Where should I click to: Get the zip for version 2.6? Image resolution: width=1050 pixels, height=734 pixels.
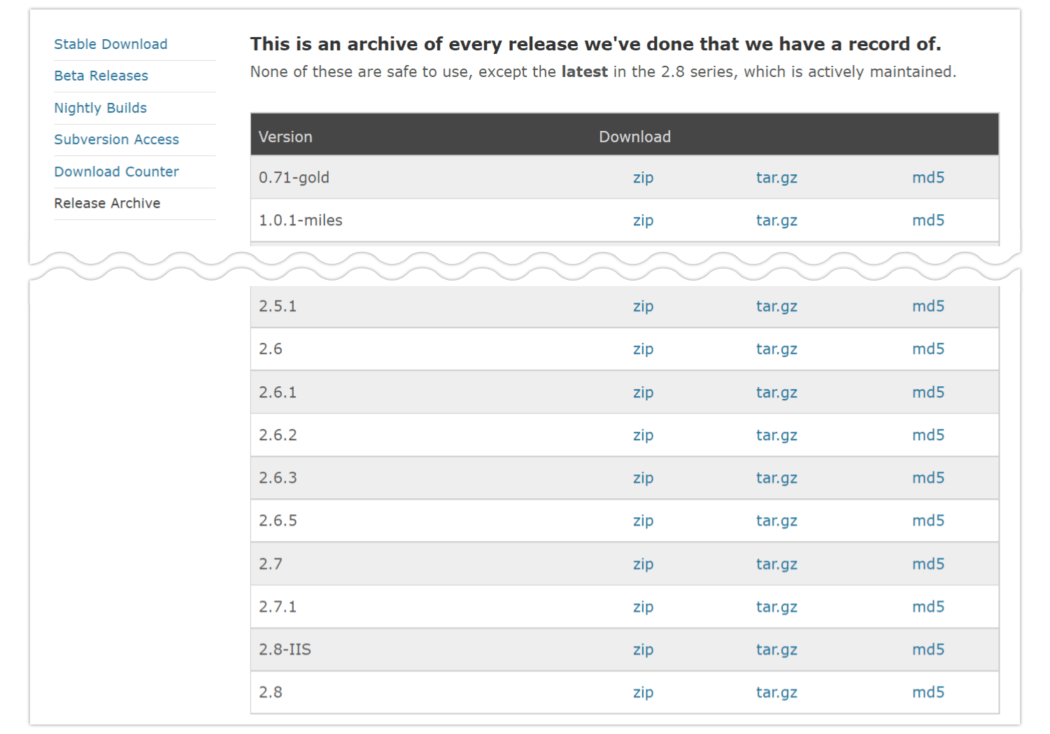[x=643, y=349]
